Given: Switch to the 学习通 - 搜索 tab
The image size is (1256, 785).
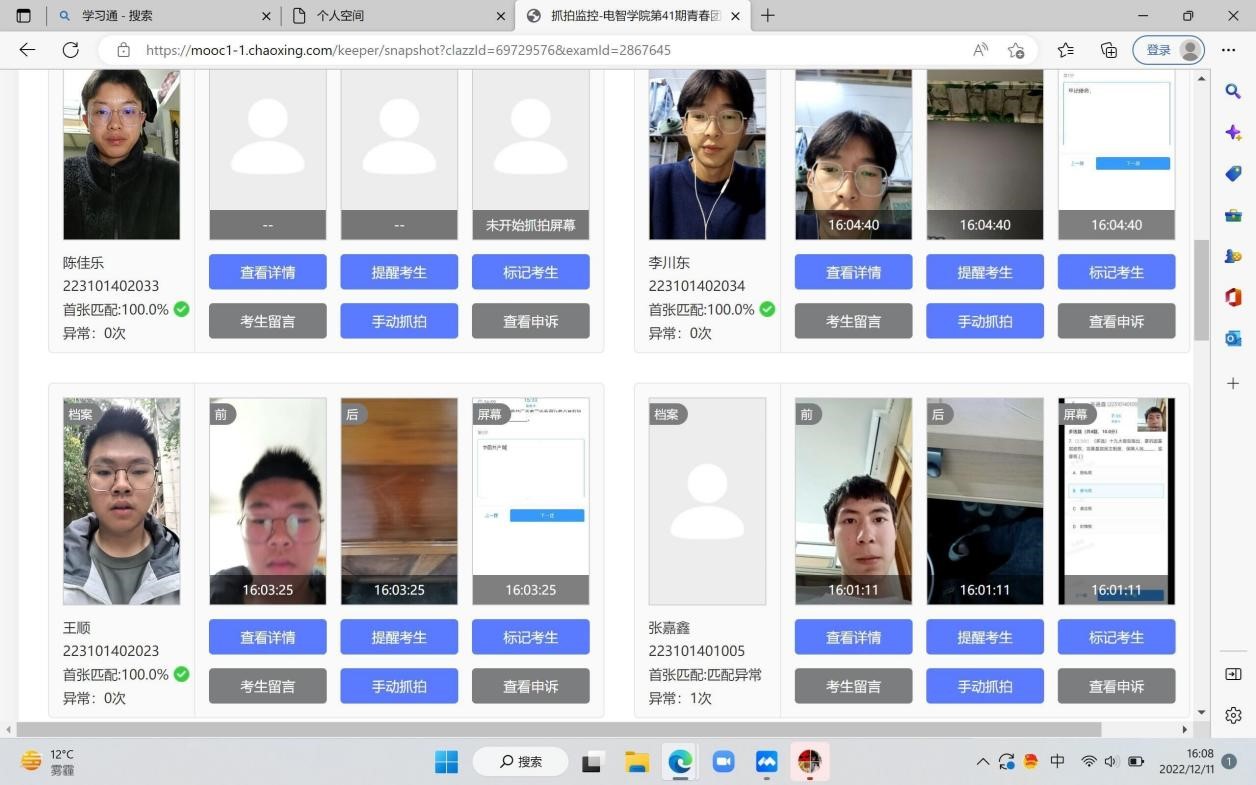Looking at the screenshot, I should click(x=160, y=16).
